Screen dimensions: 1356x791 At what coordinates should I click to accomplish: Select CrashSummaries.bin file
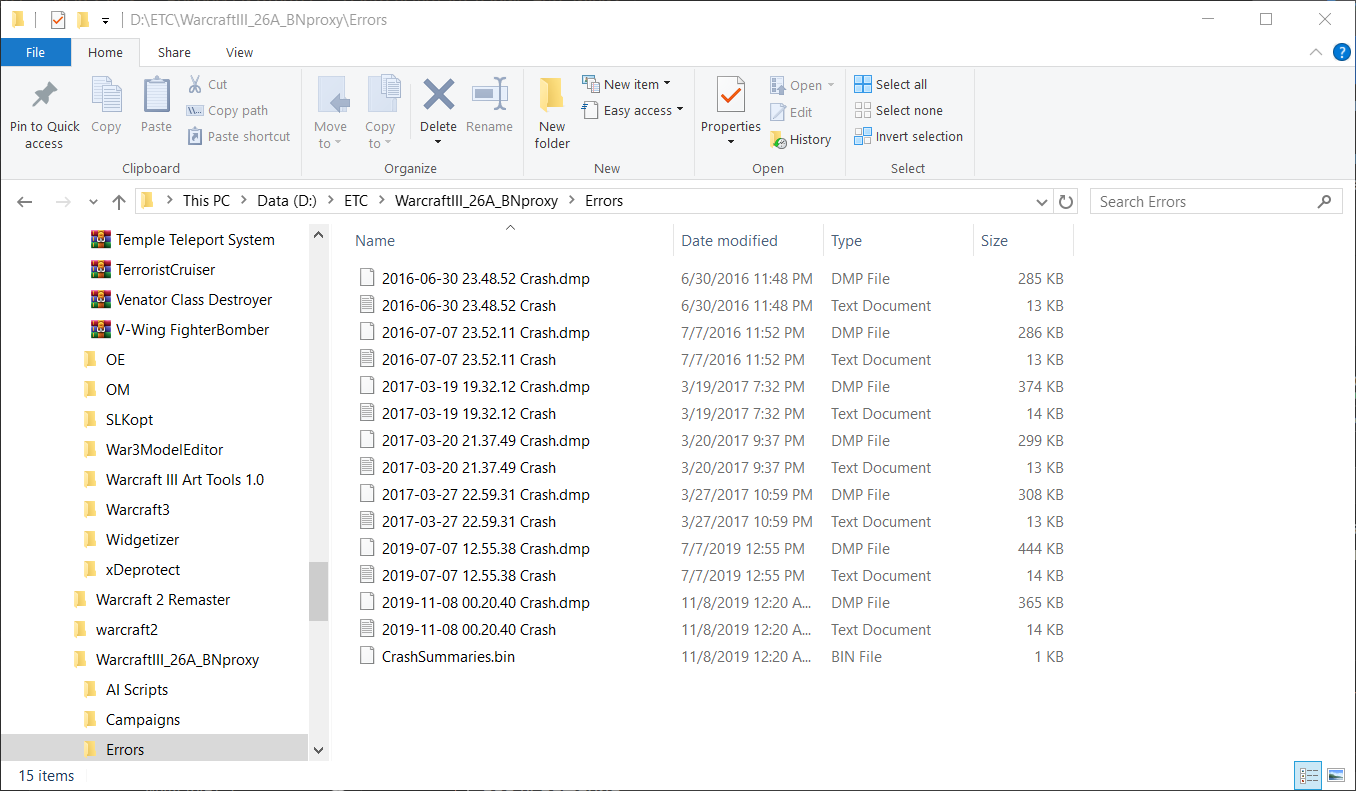[448, 657]
